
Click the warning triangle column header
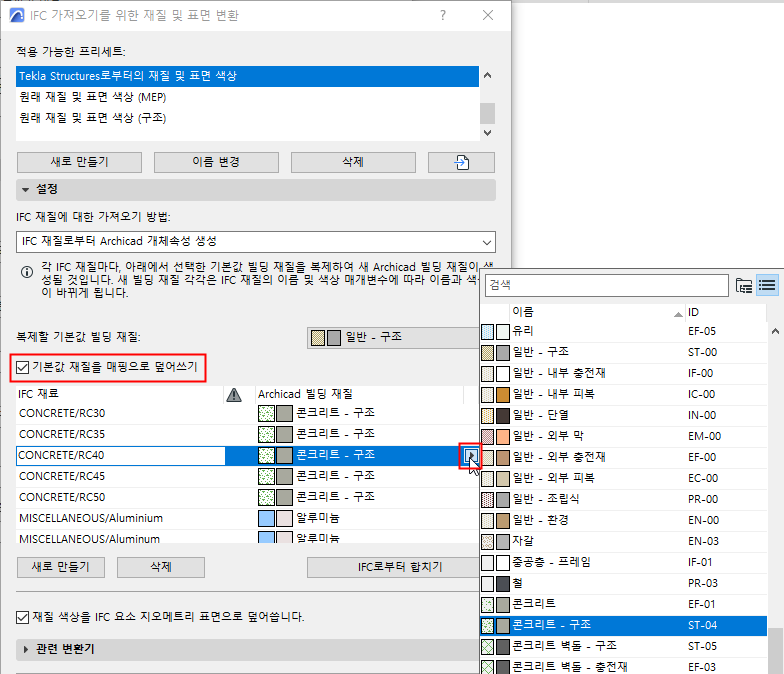234,394
